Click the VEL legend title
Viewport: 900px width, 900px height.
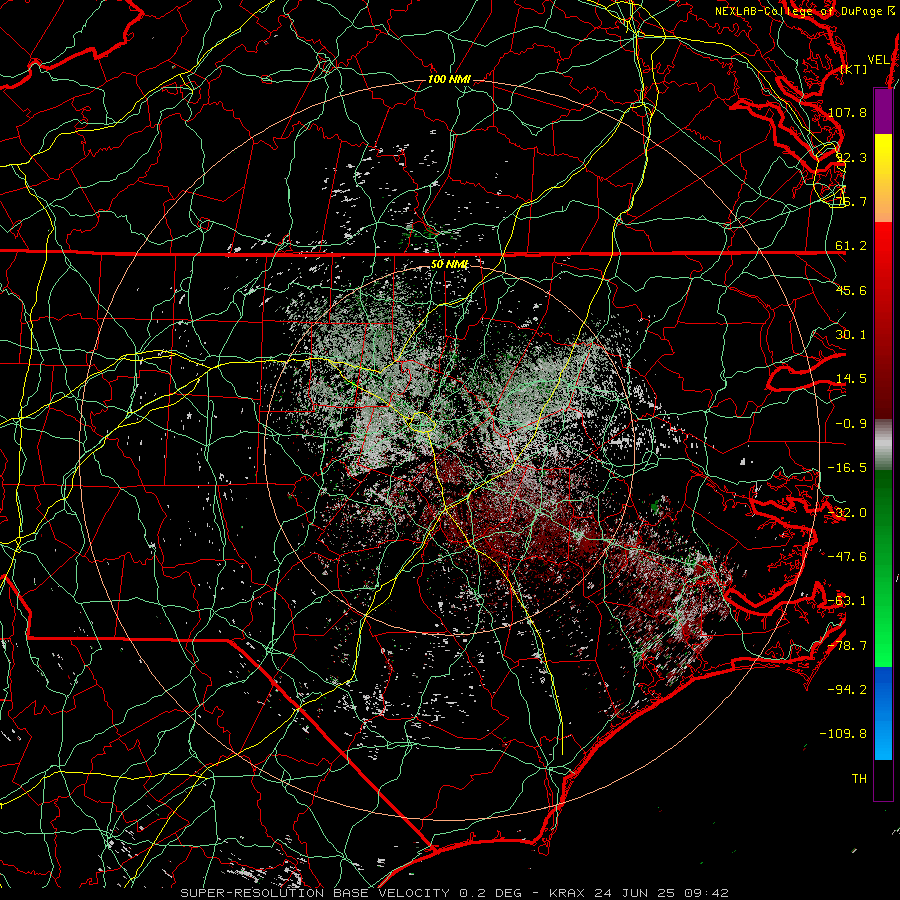pyautogui.click(x=878, y=59)
